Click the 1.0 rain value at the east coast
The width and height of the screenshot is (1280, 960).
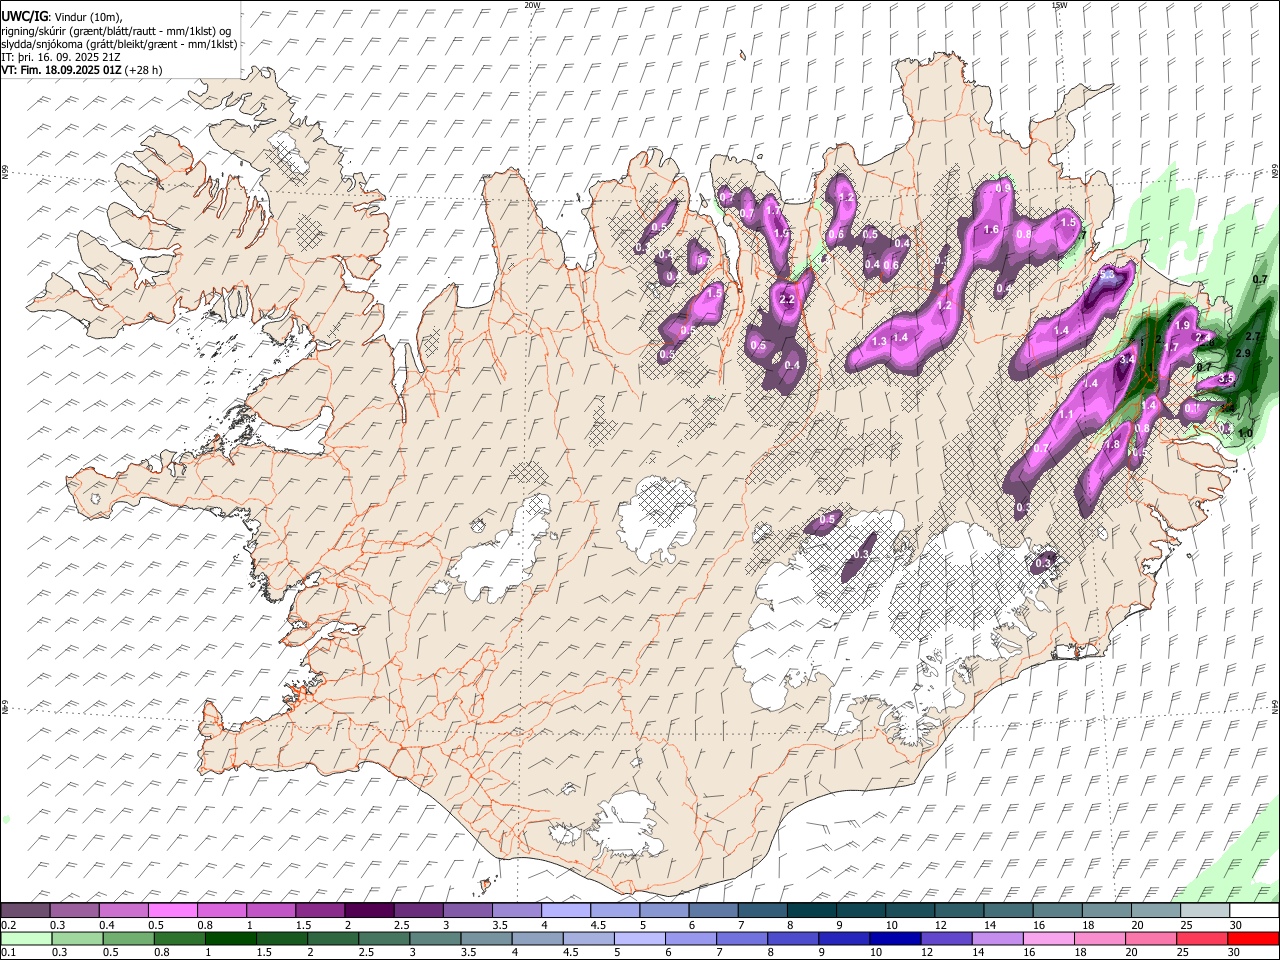[x=1245, y=434]
